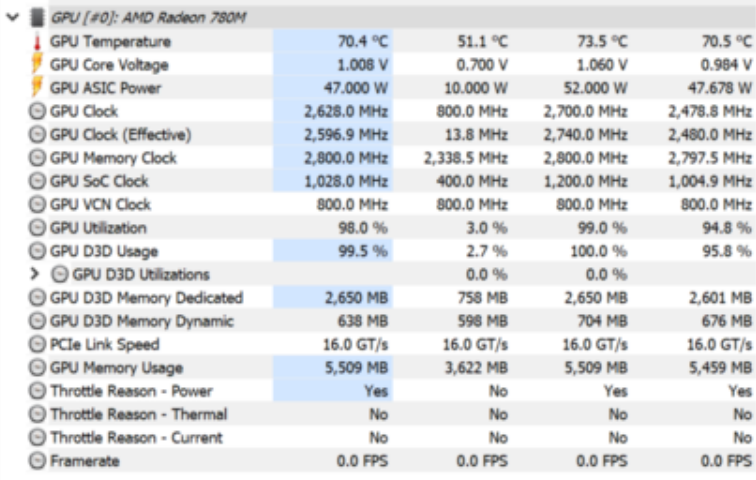Click current temperature value 70.4 °C
Screen dimensions: 756x480
point(363,42)
